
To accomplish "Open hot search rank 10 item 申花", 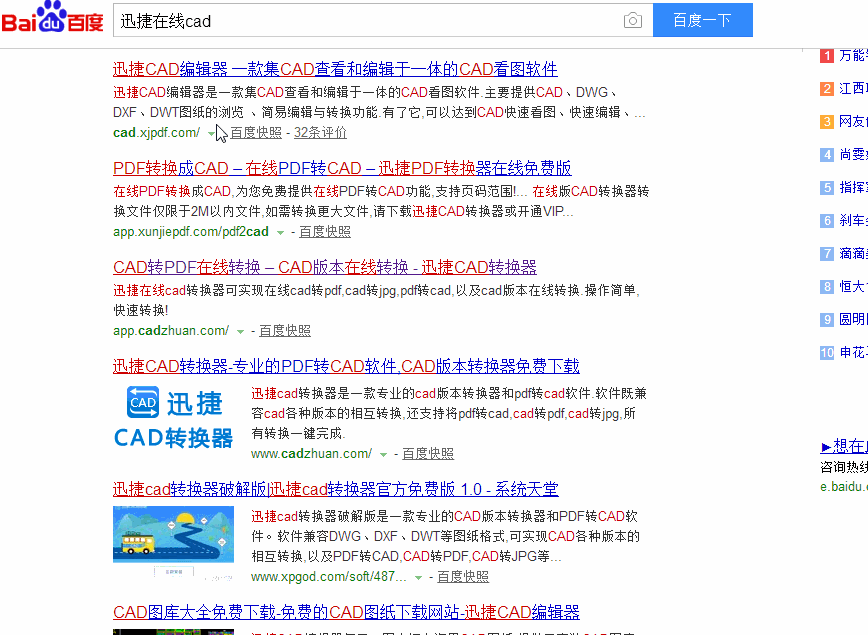I will tap(853, 353).
